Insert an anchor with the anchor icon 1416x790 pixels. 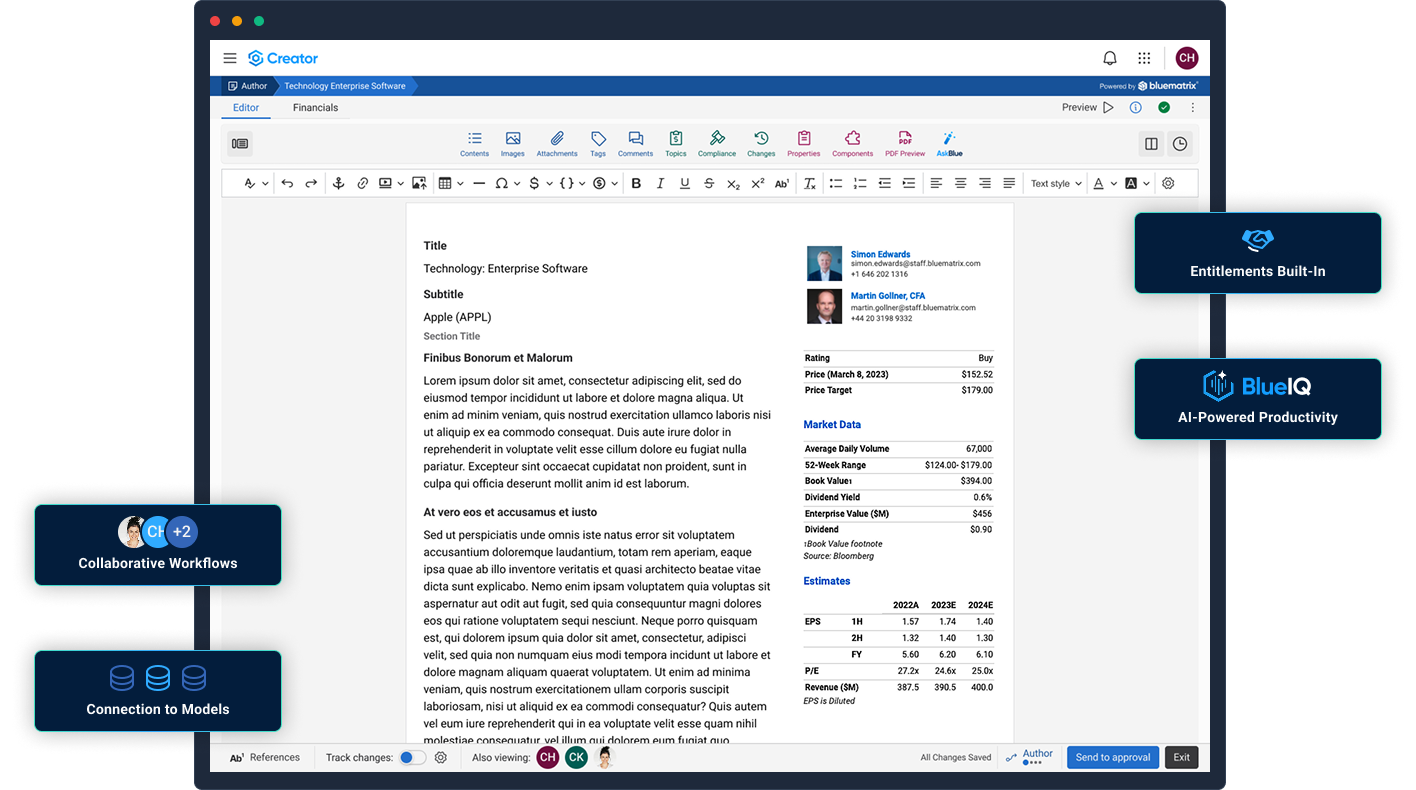338,184
